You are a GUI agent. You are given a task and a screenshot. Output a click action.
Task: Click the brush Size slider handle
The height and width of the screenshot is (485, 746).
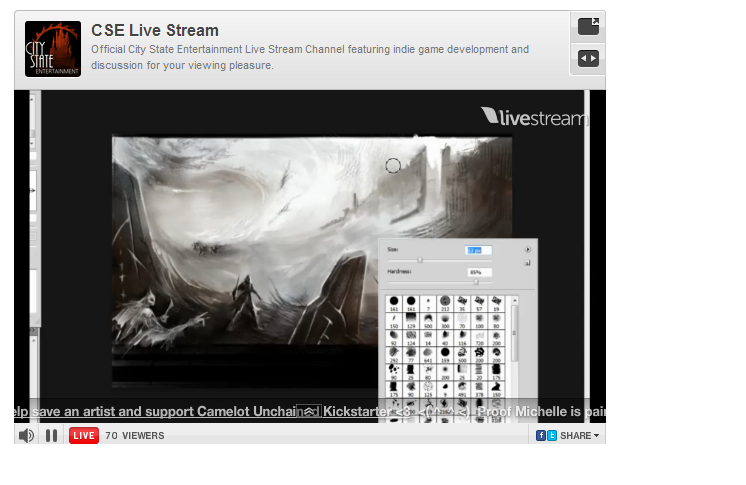pyautogui.click(x=420, y=260)
